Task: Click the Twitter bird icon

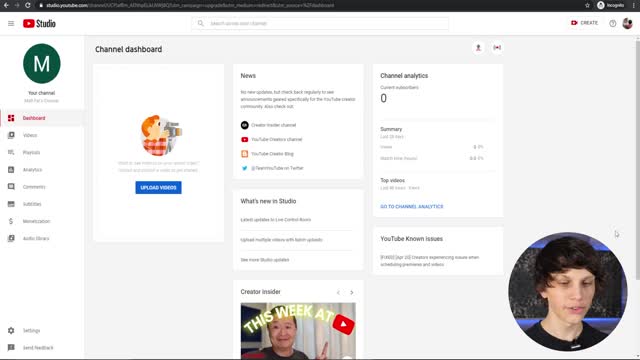Action: coord(244,168)
